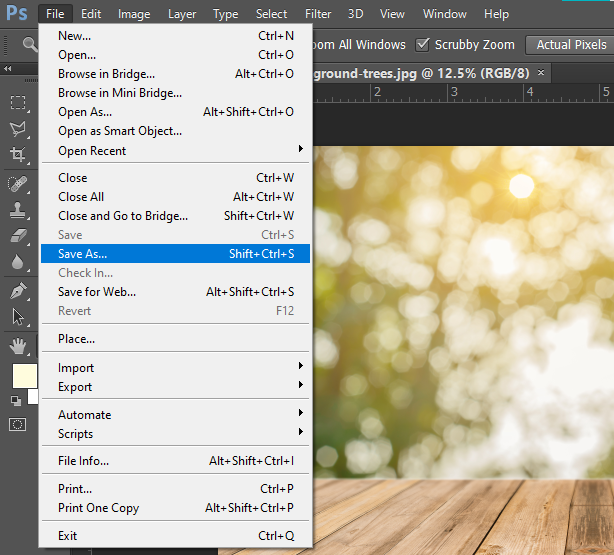Open the Layer menu
The width and height of the screenshot is (614, 555).
(182, 14)
